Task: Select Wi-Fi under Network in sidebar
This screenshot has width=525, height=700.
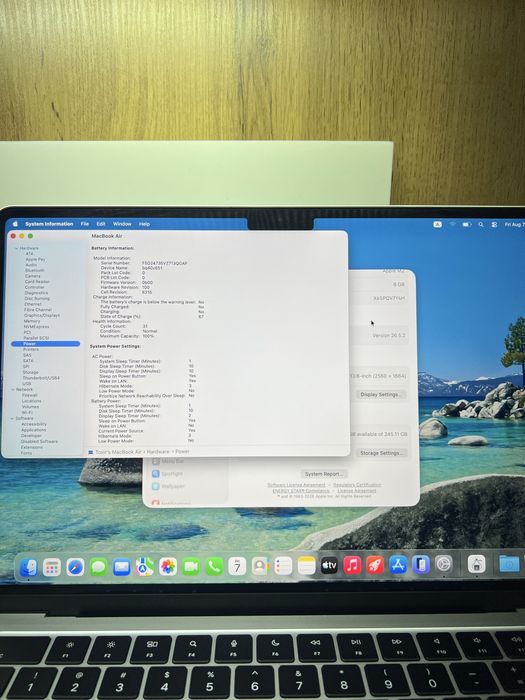Action: 27,412
